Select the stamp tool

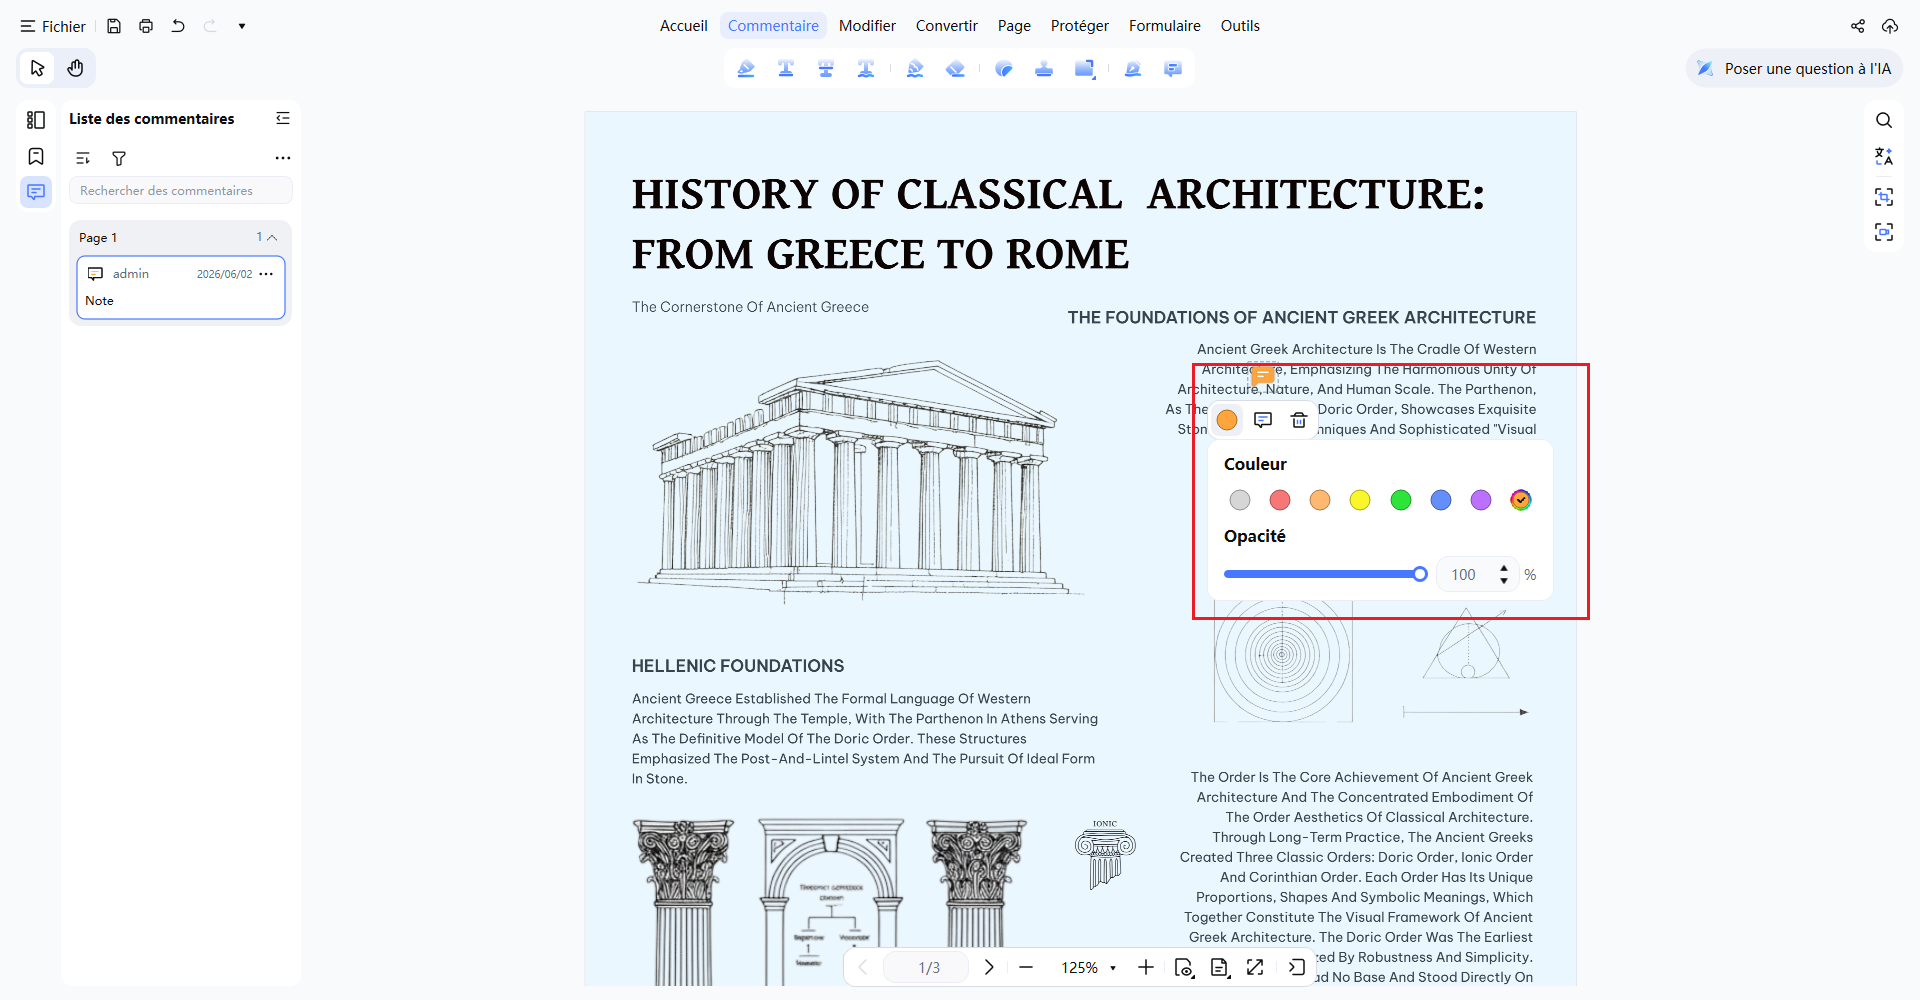(x=1044, y=69)
